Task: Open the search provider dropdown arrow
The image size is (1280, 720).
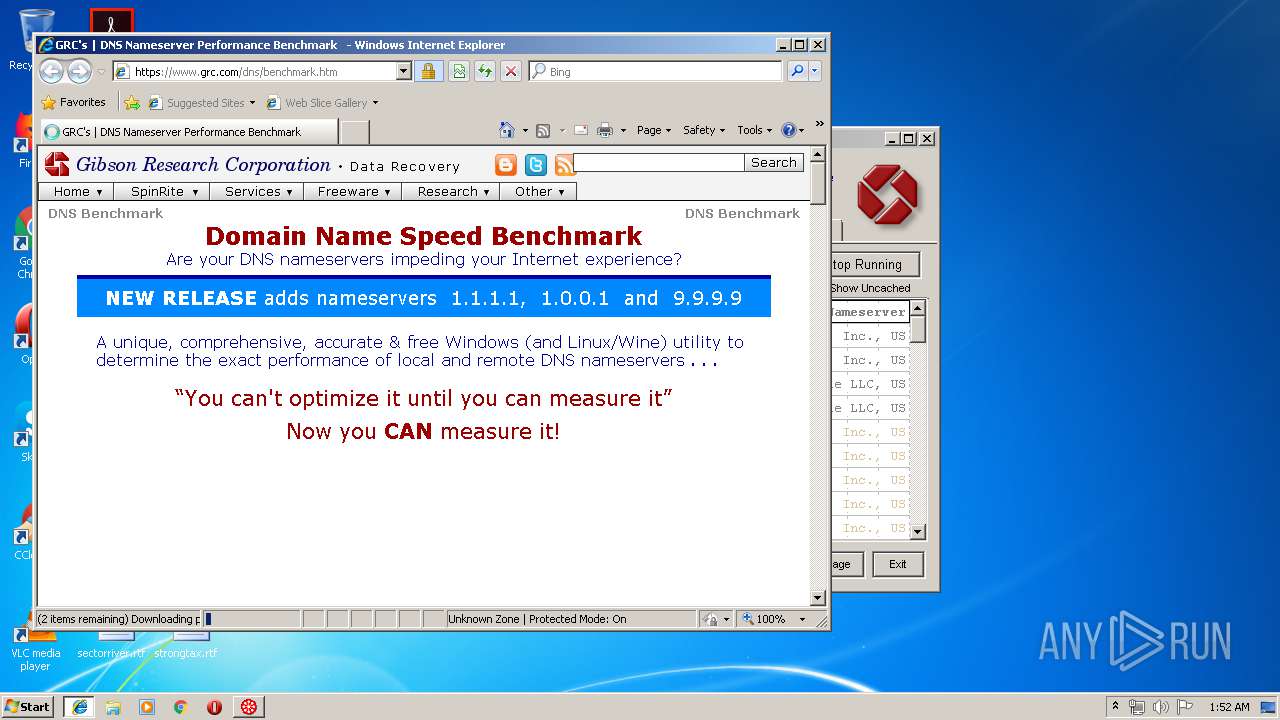Action: 814,71
